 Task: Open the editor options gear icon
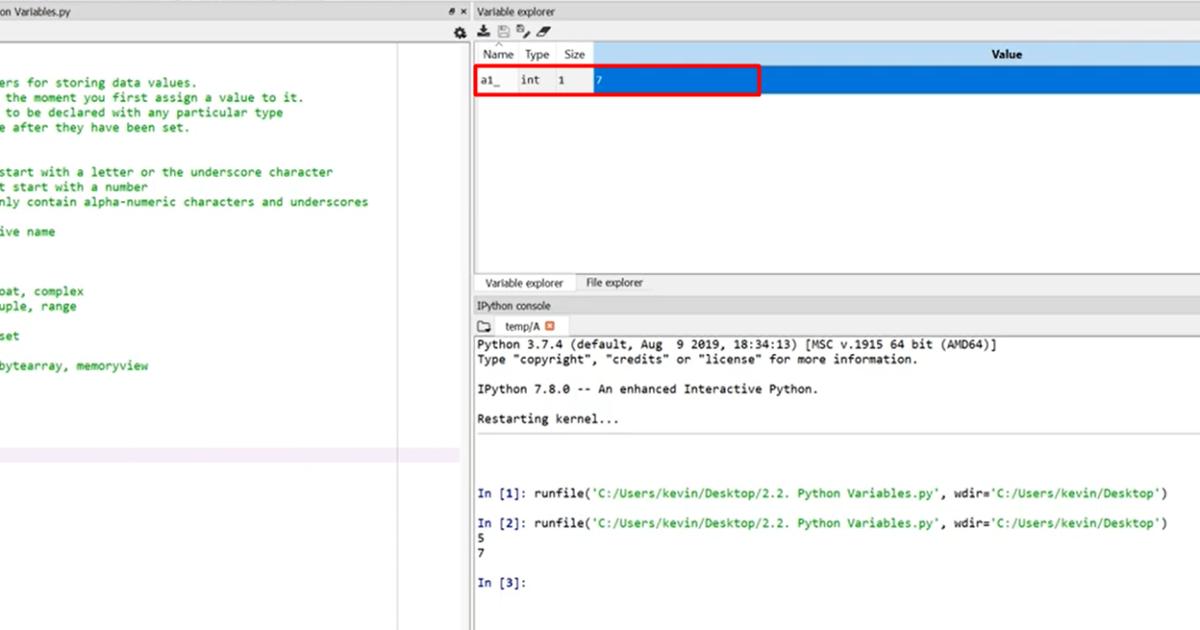click(459, 32)
